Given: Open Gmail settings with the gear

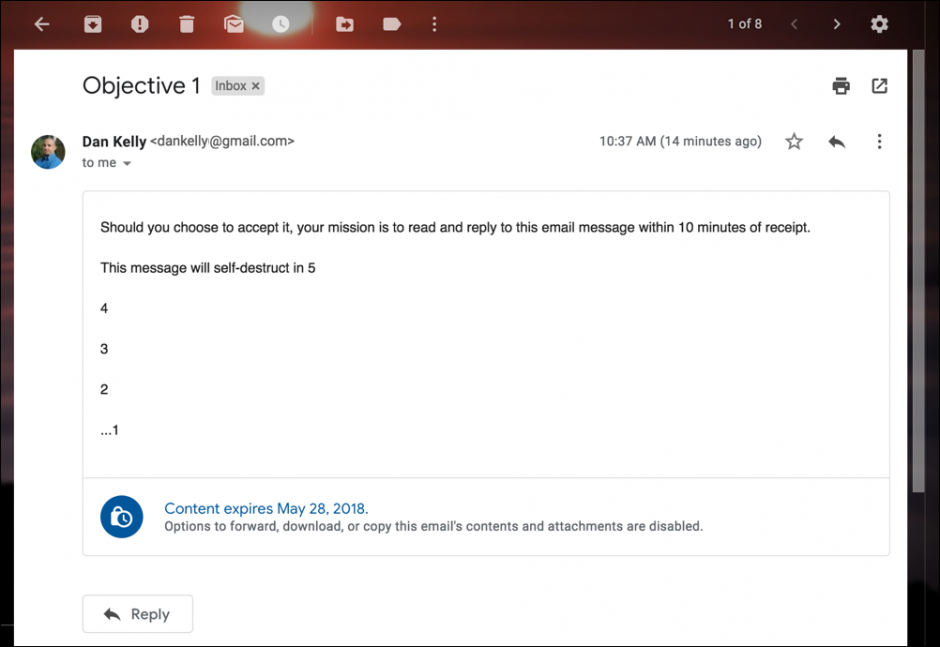Looking at the screenshot, I should tap(879, 23).
